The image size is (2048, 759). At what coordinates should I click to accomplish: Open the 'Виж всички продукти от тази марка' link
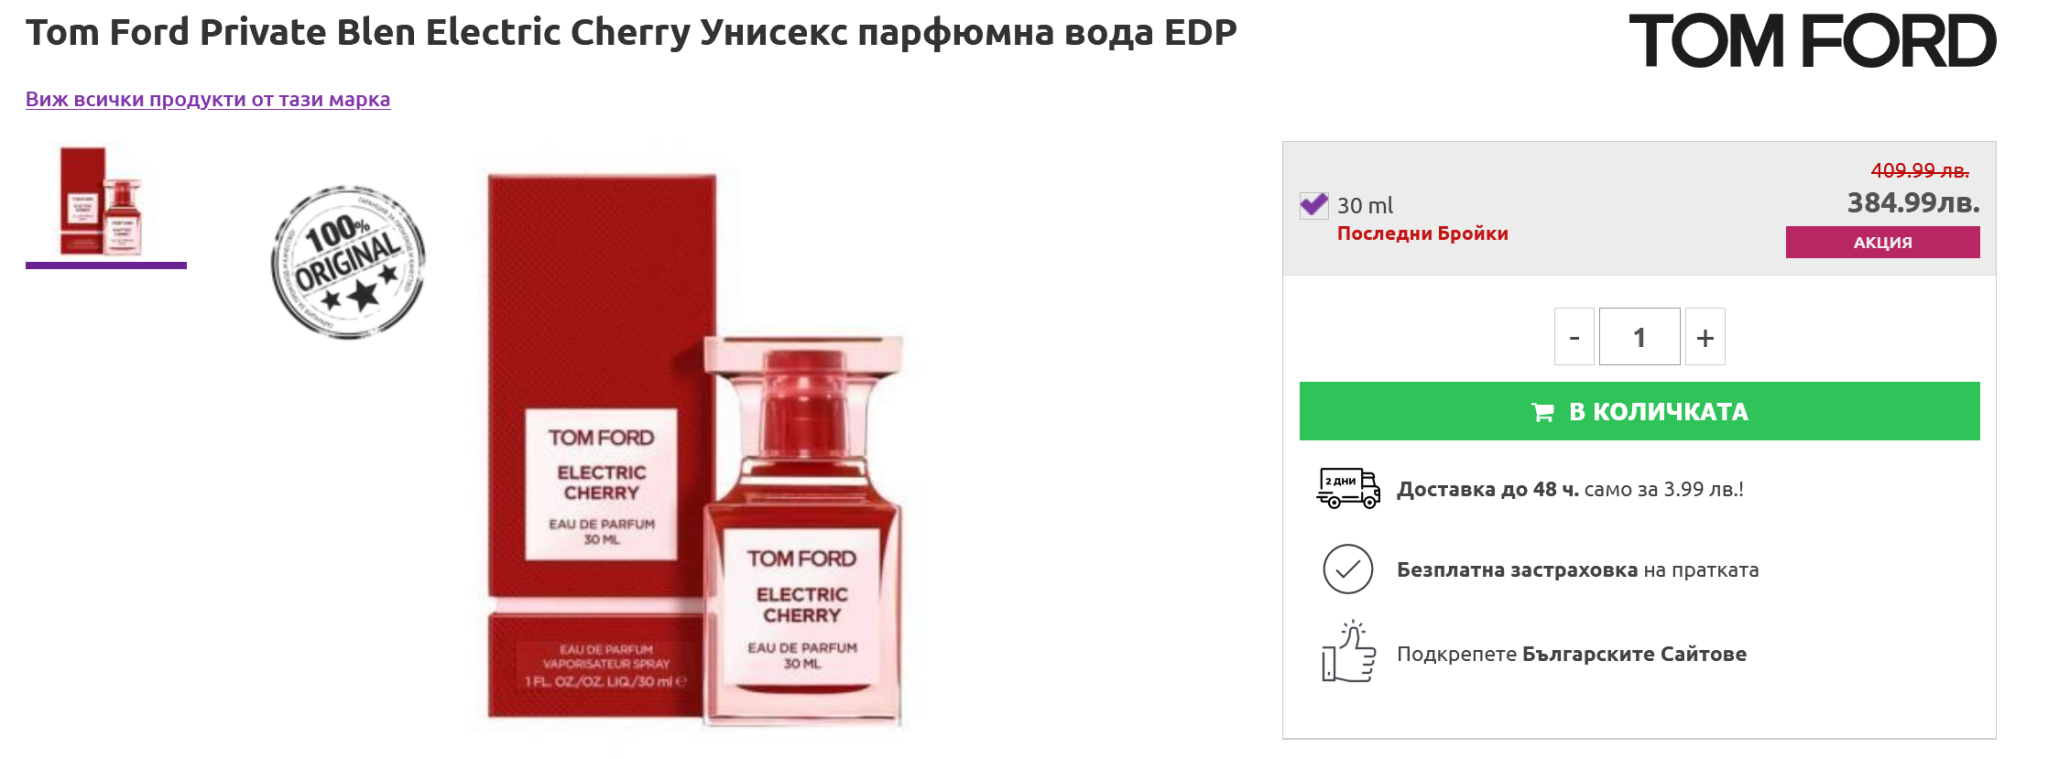tap(208, 99)
